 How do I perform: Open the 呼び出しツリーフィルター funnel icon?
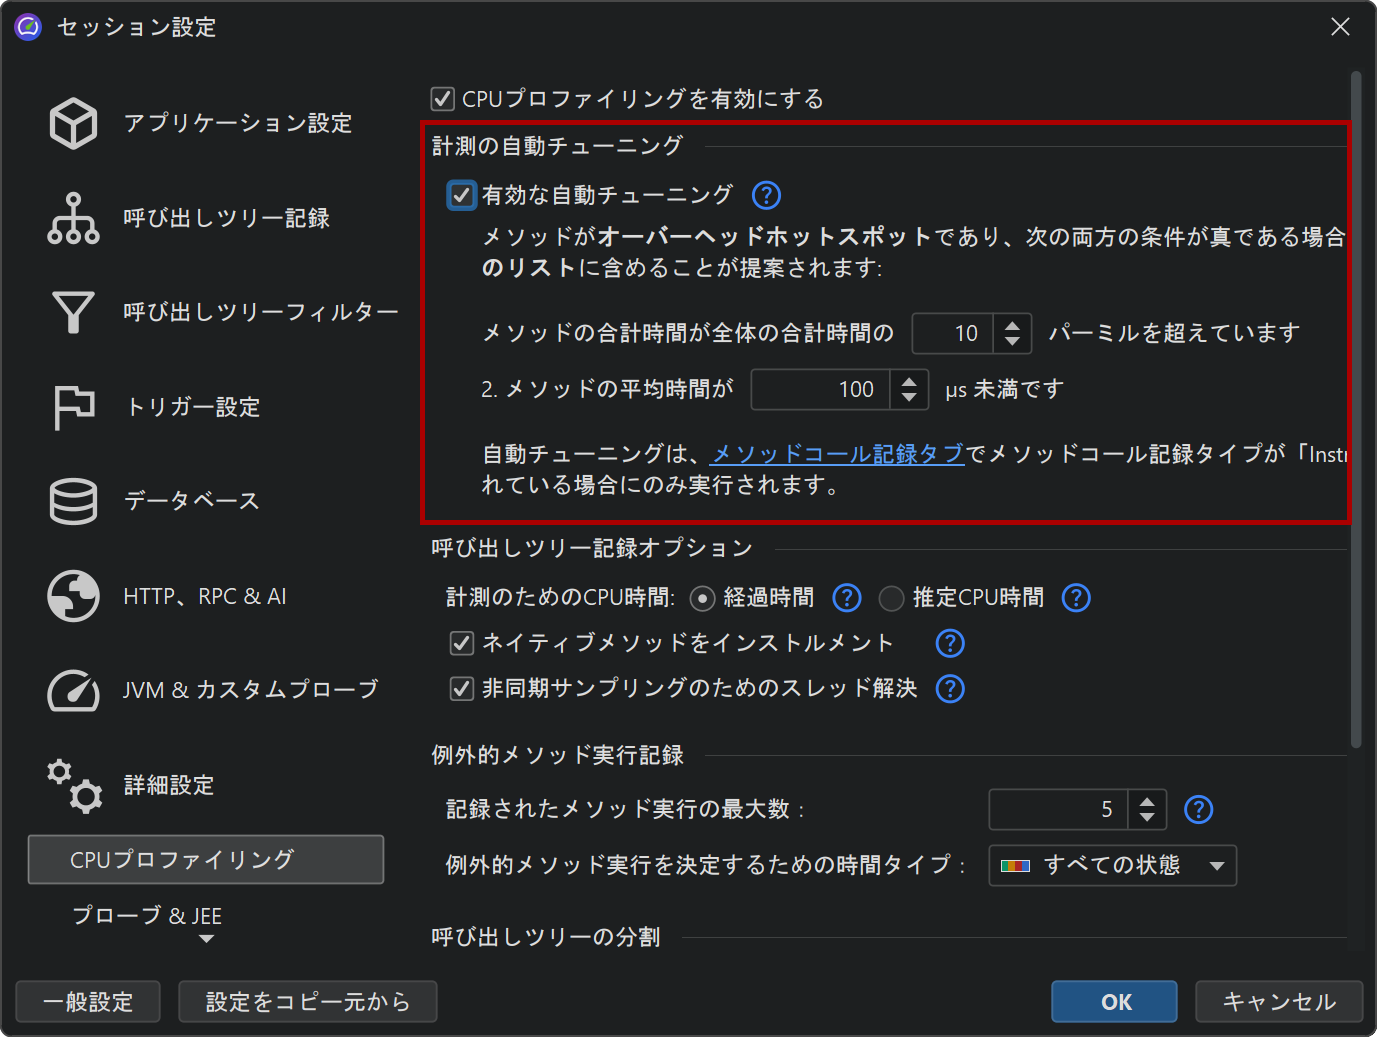coord(73,312)
